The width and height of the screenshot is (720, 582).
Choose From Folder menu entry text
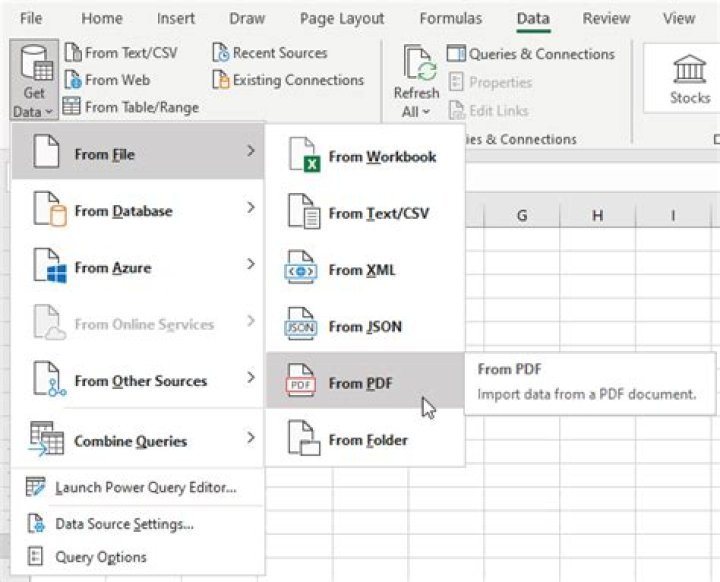pos(368,440)
